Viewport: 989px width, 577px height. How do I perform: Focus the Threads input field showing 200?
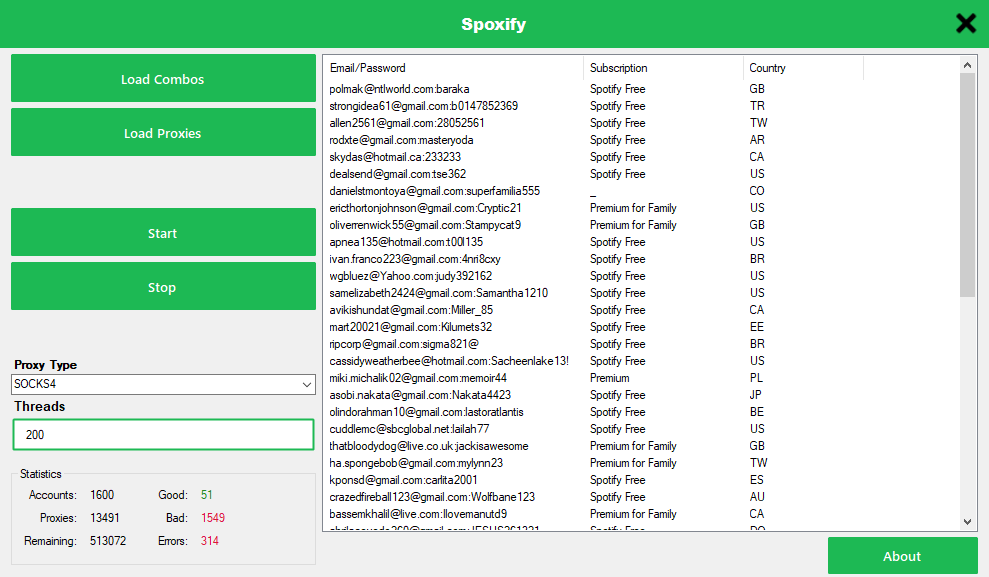coord(163,434)
